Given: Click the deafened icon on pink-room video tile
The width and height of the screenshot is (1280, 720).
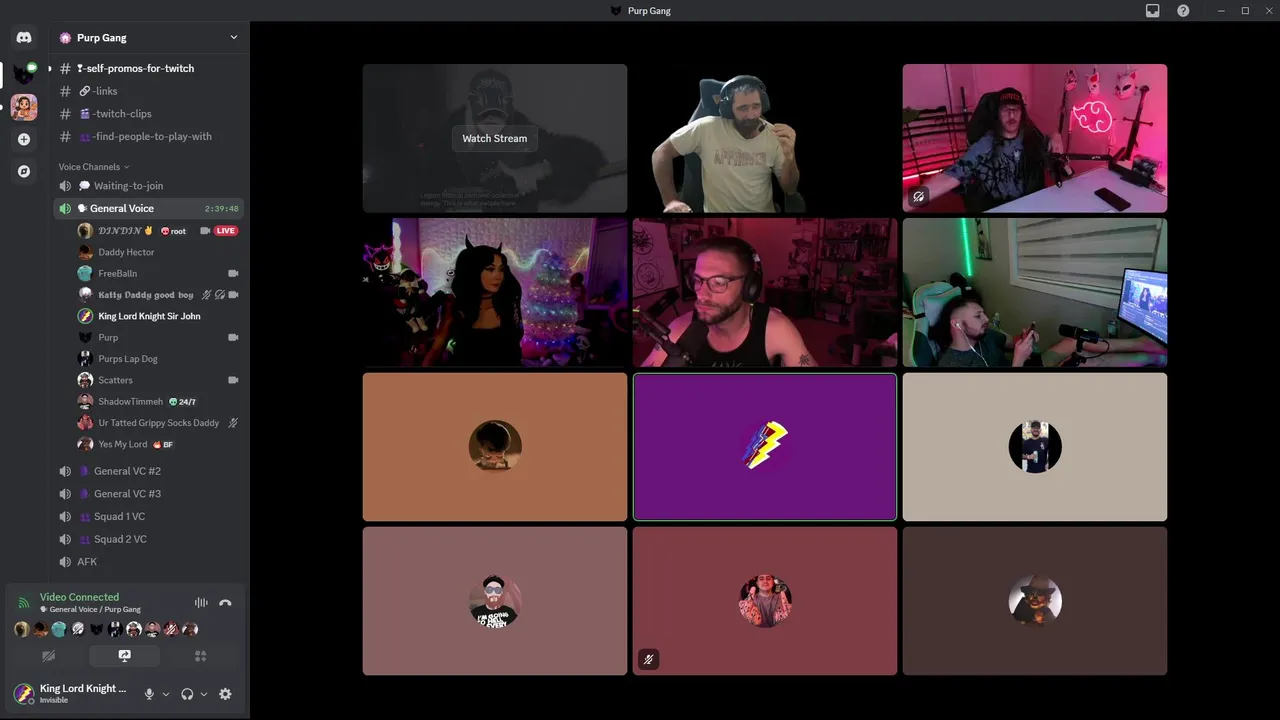Looking at the screenshot, I should (x=918, y=197).
